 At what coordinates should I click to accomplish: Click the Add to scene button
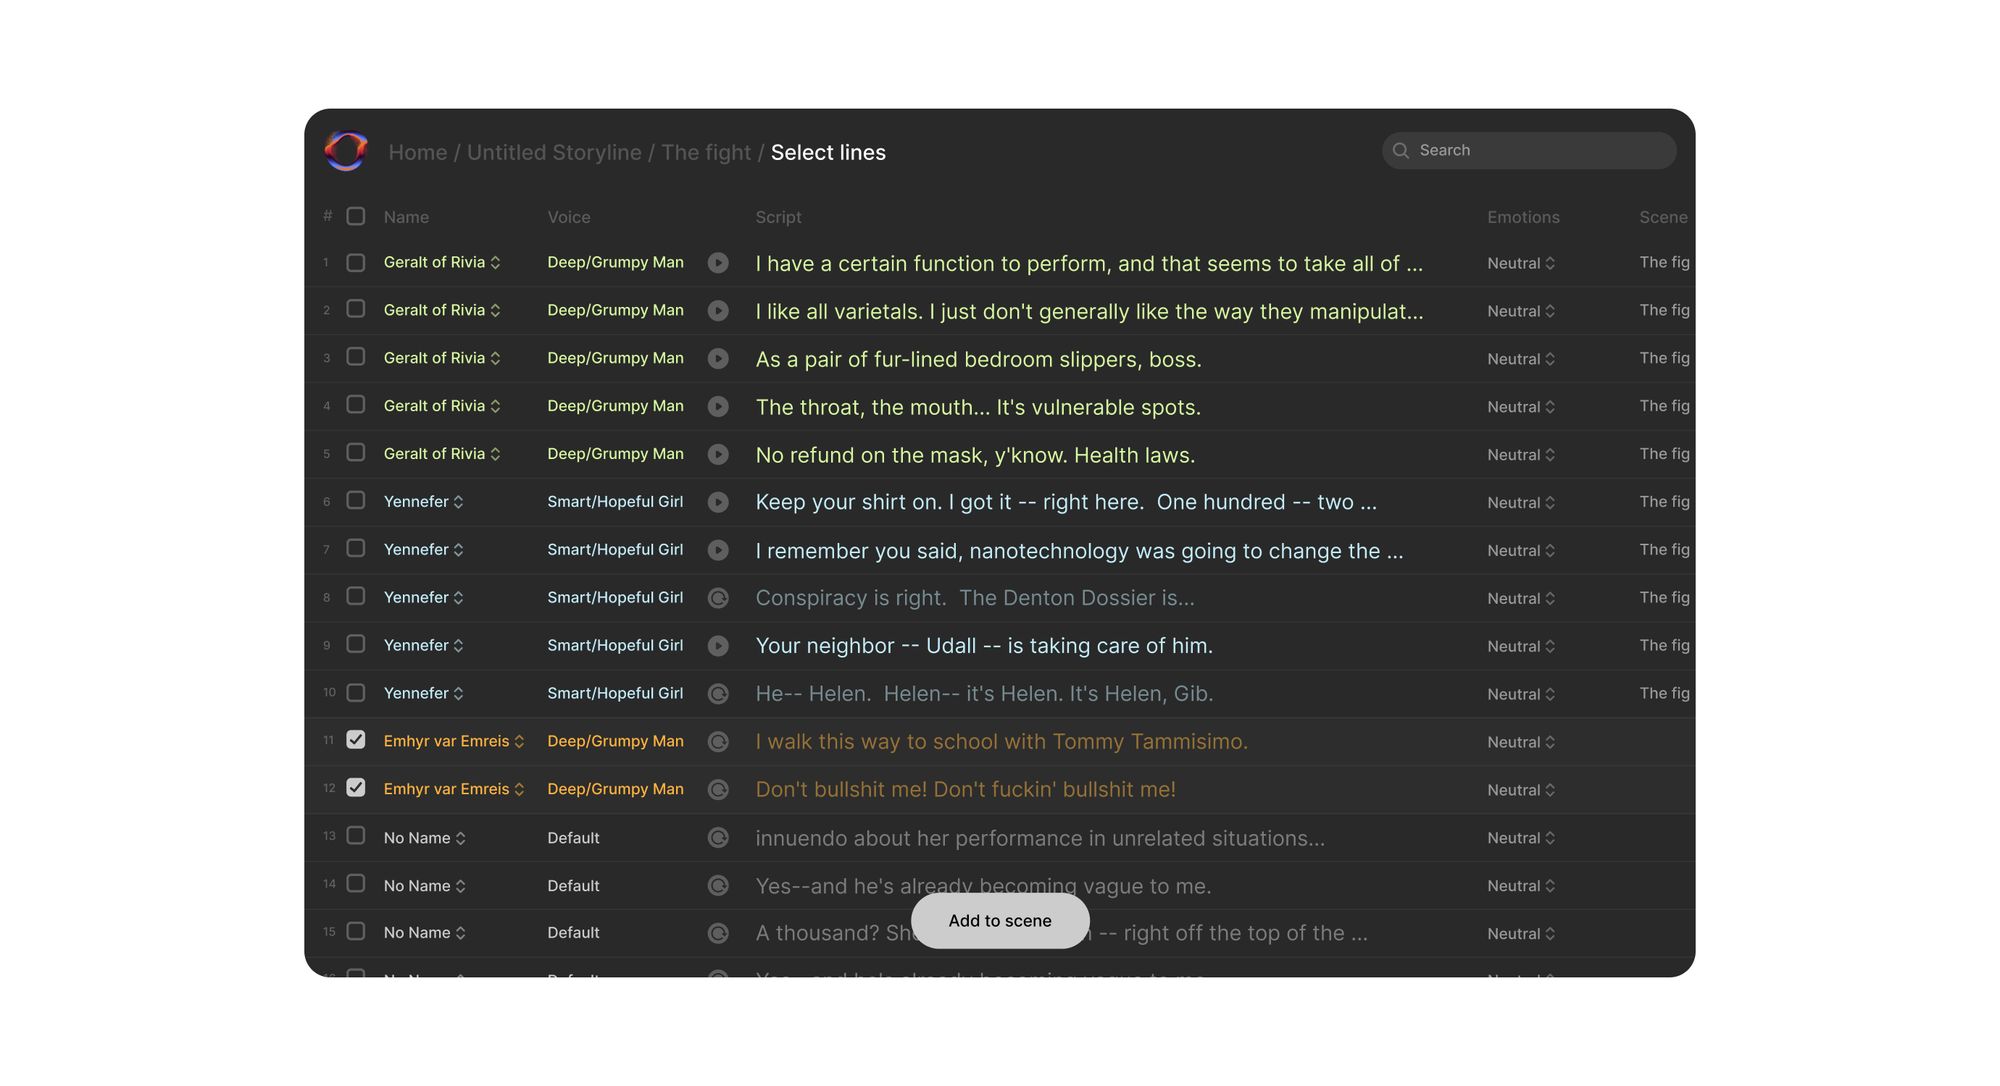(x=1000, y=921)
